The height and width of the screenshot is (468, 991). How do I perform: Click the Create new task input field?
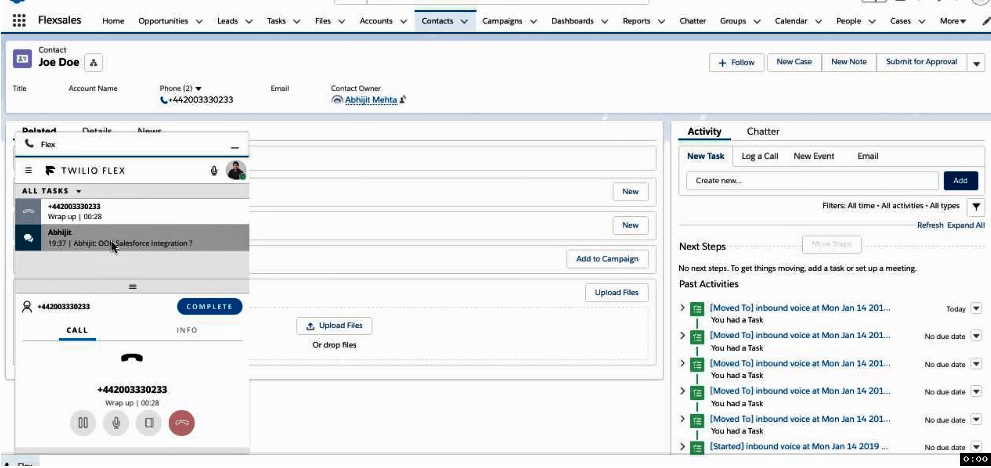click(x=812, y=181)
